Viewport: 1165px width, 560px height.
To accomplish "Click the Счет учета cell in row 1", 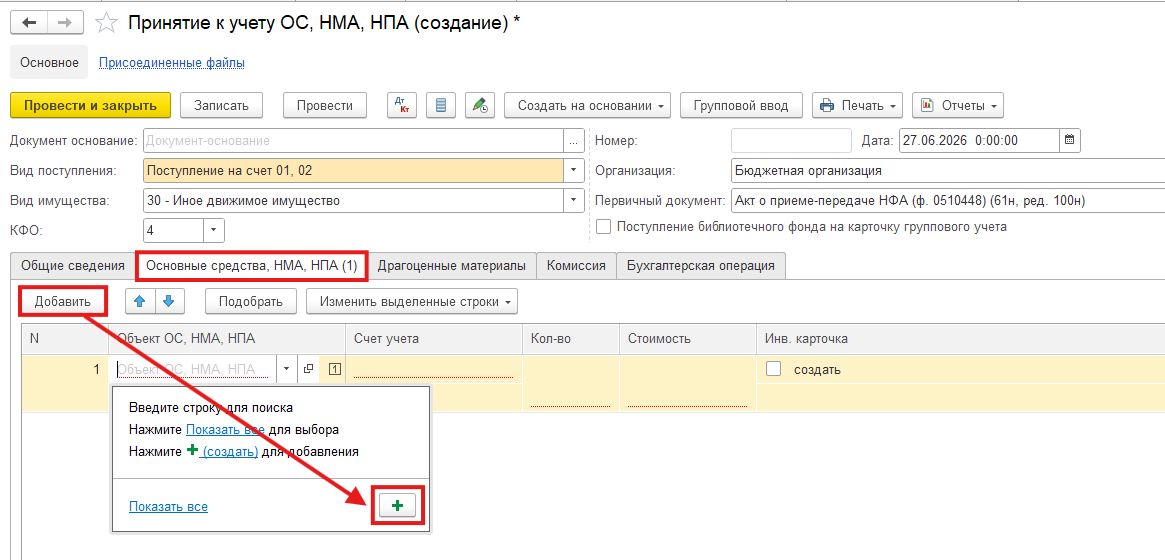I will click(x=434, y=369).
